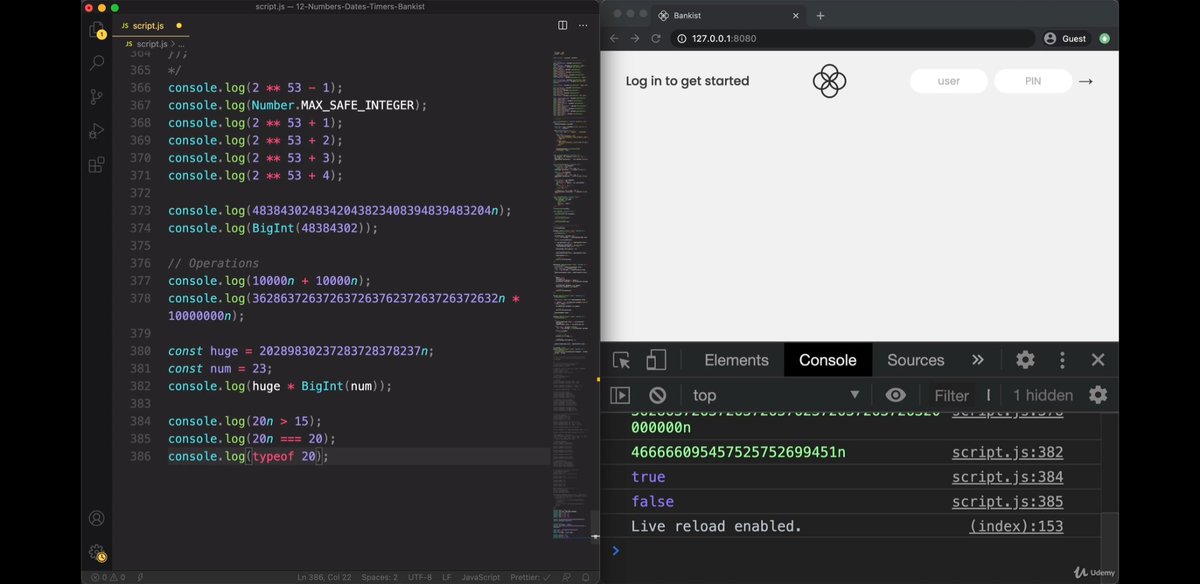The width and height of the screenshot is (1200, 584).
Task: Click the login arrow button
Action: (1086, 81)
